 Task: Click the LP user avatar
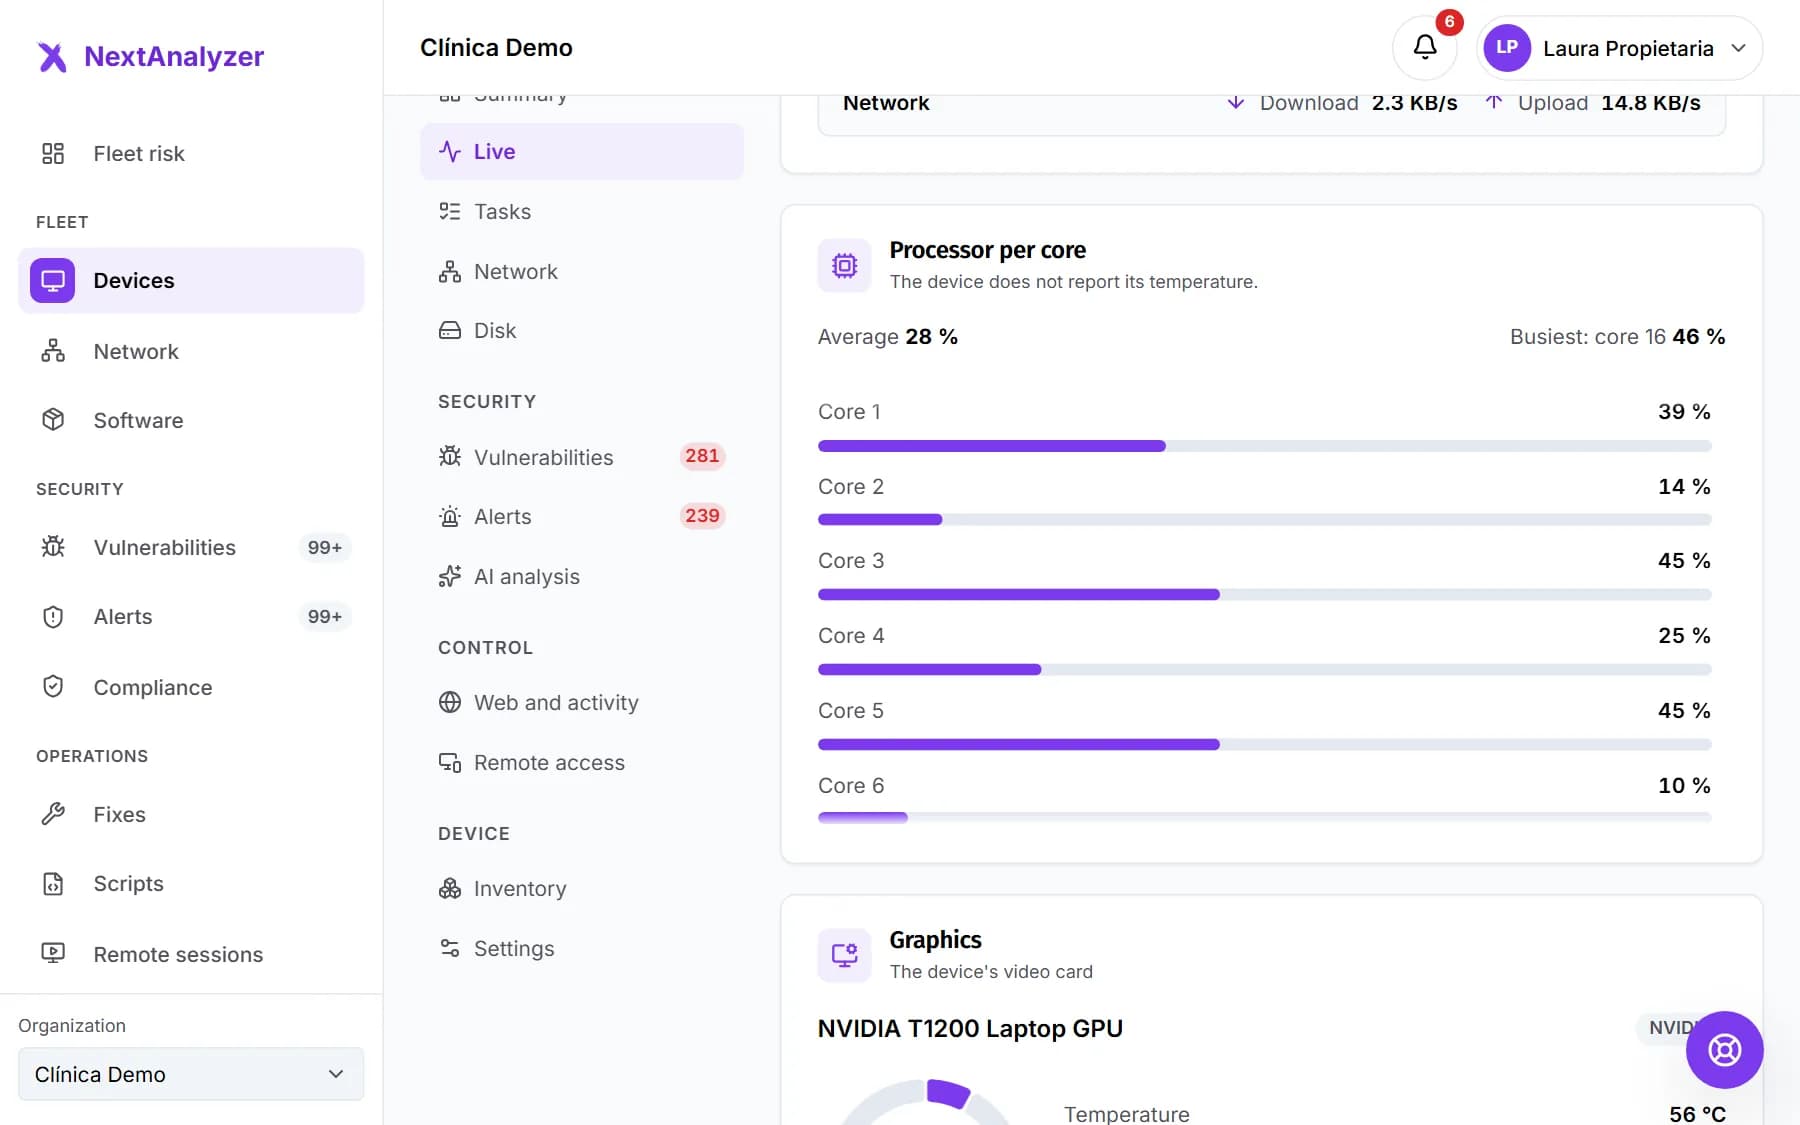pyautogui.click(x=1507, y=48)
